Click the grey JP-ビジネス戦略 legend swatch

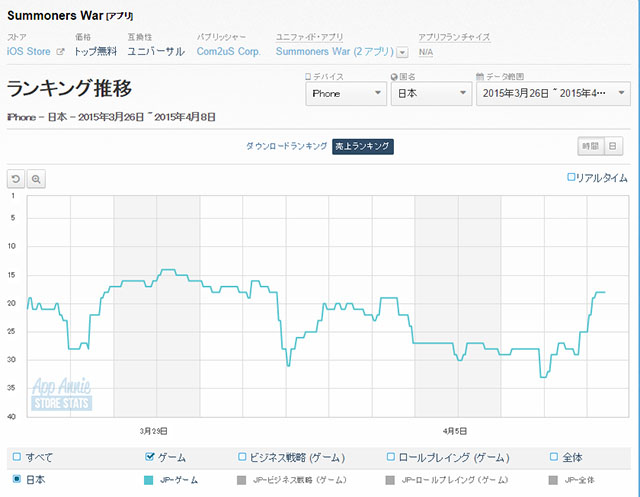[x=242, y=480]
